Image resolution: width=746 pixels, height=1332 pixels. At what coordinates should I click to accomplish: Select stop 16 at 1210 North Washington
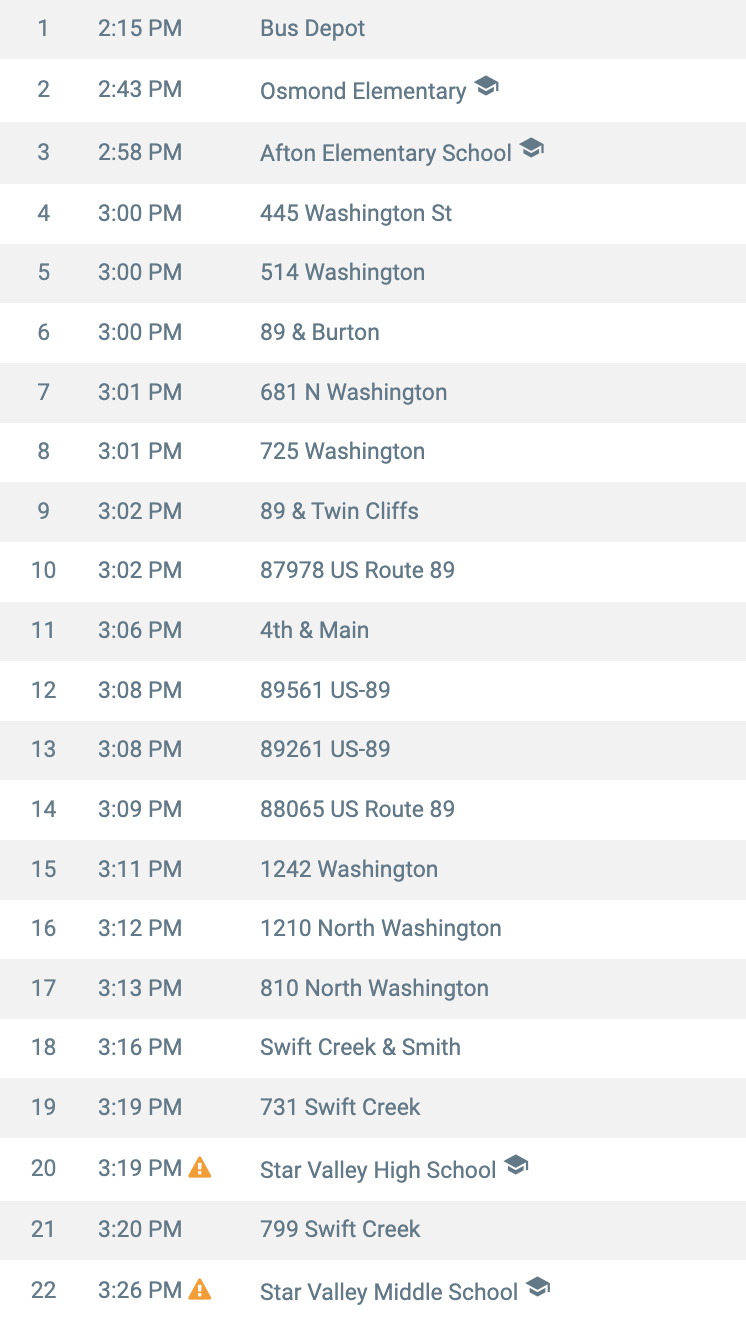(x=380, y=928)
